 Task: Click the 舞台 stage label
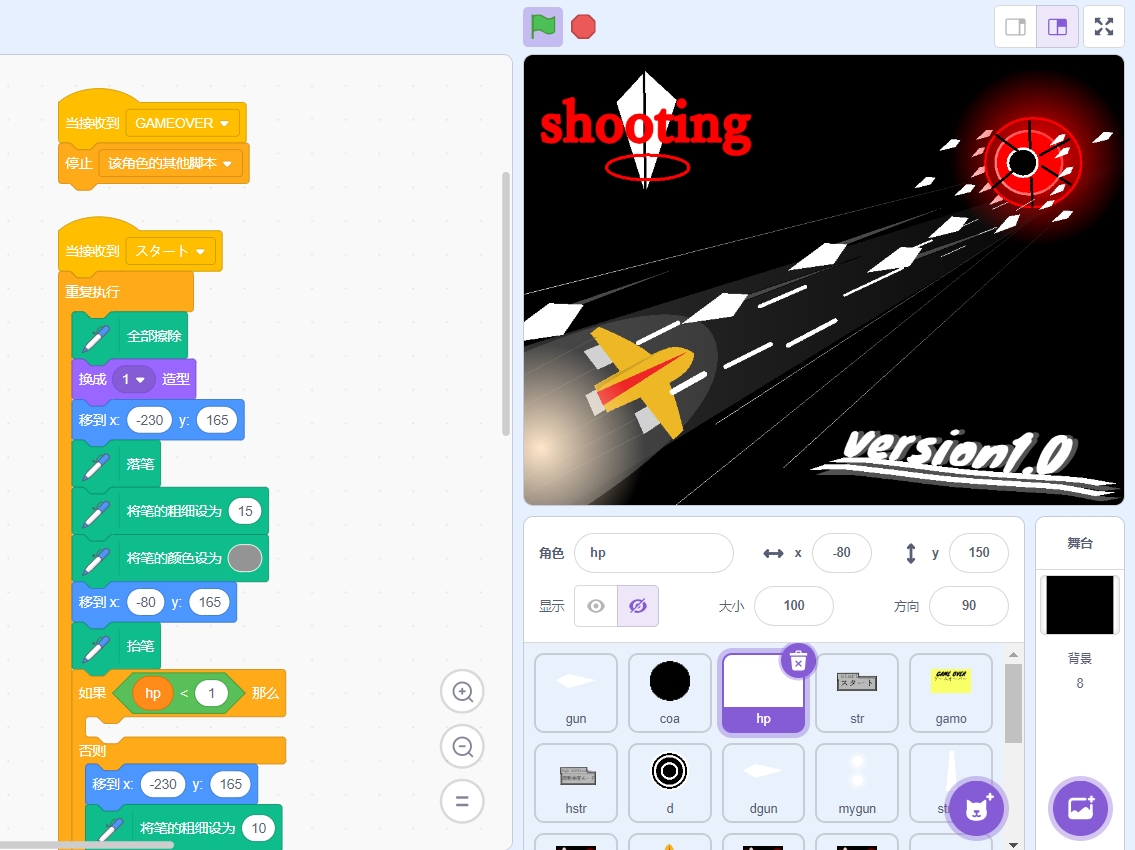[x=1080, y=543]
